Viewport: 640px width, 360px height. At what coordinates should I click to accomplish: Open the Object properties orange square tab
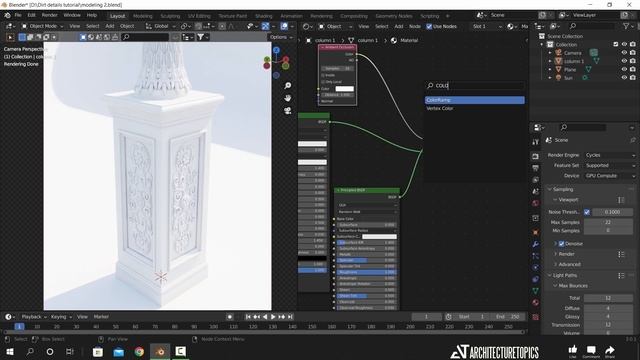point(536,232)
